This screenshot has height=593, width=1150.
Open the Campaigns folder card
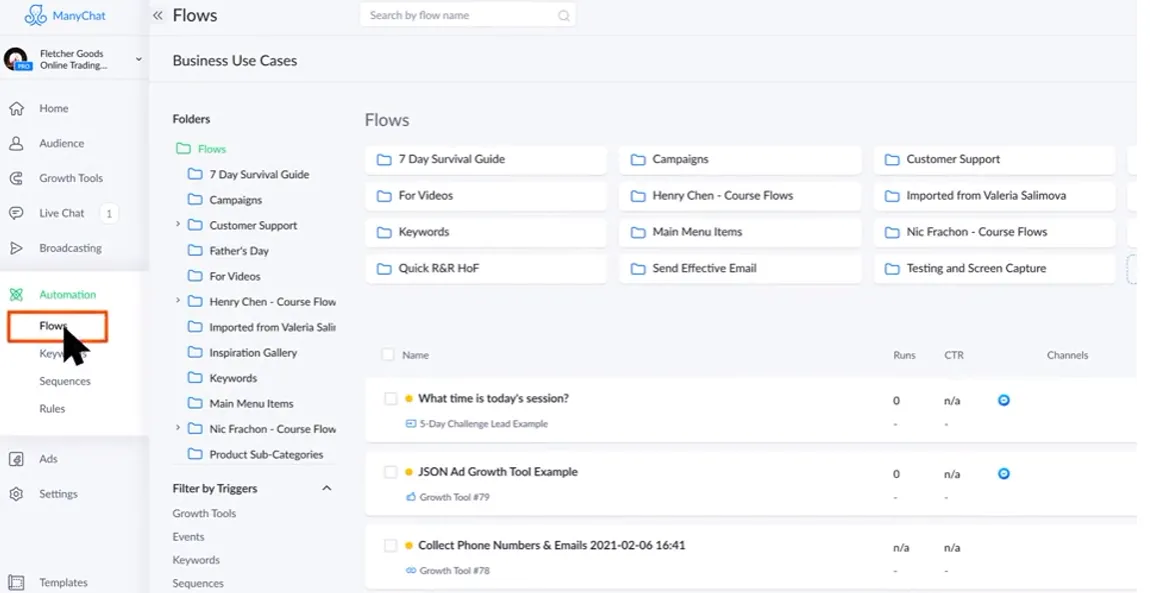(739, 159)
